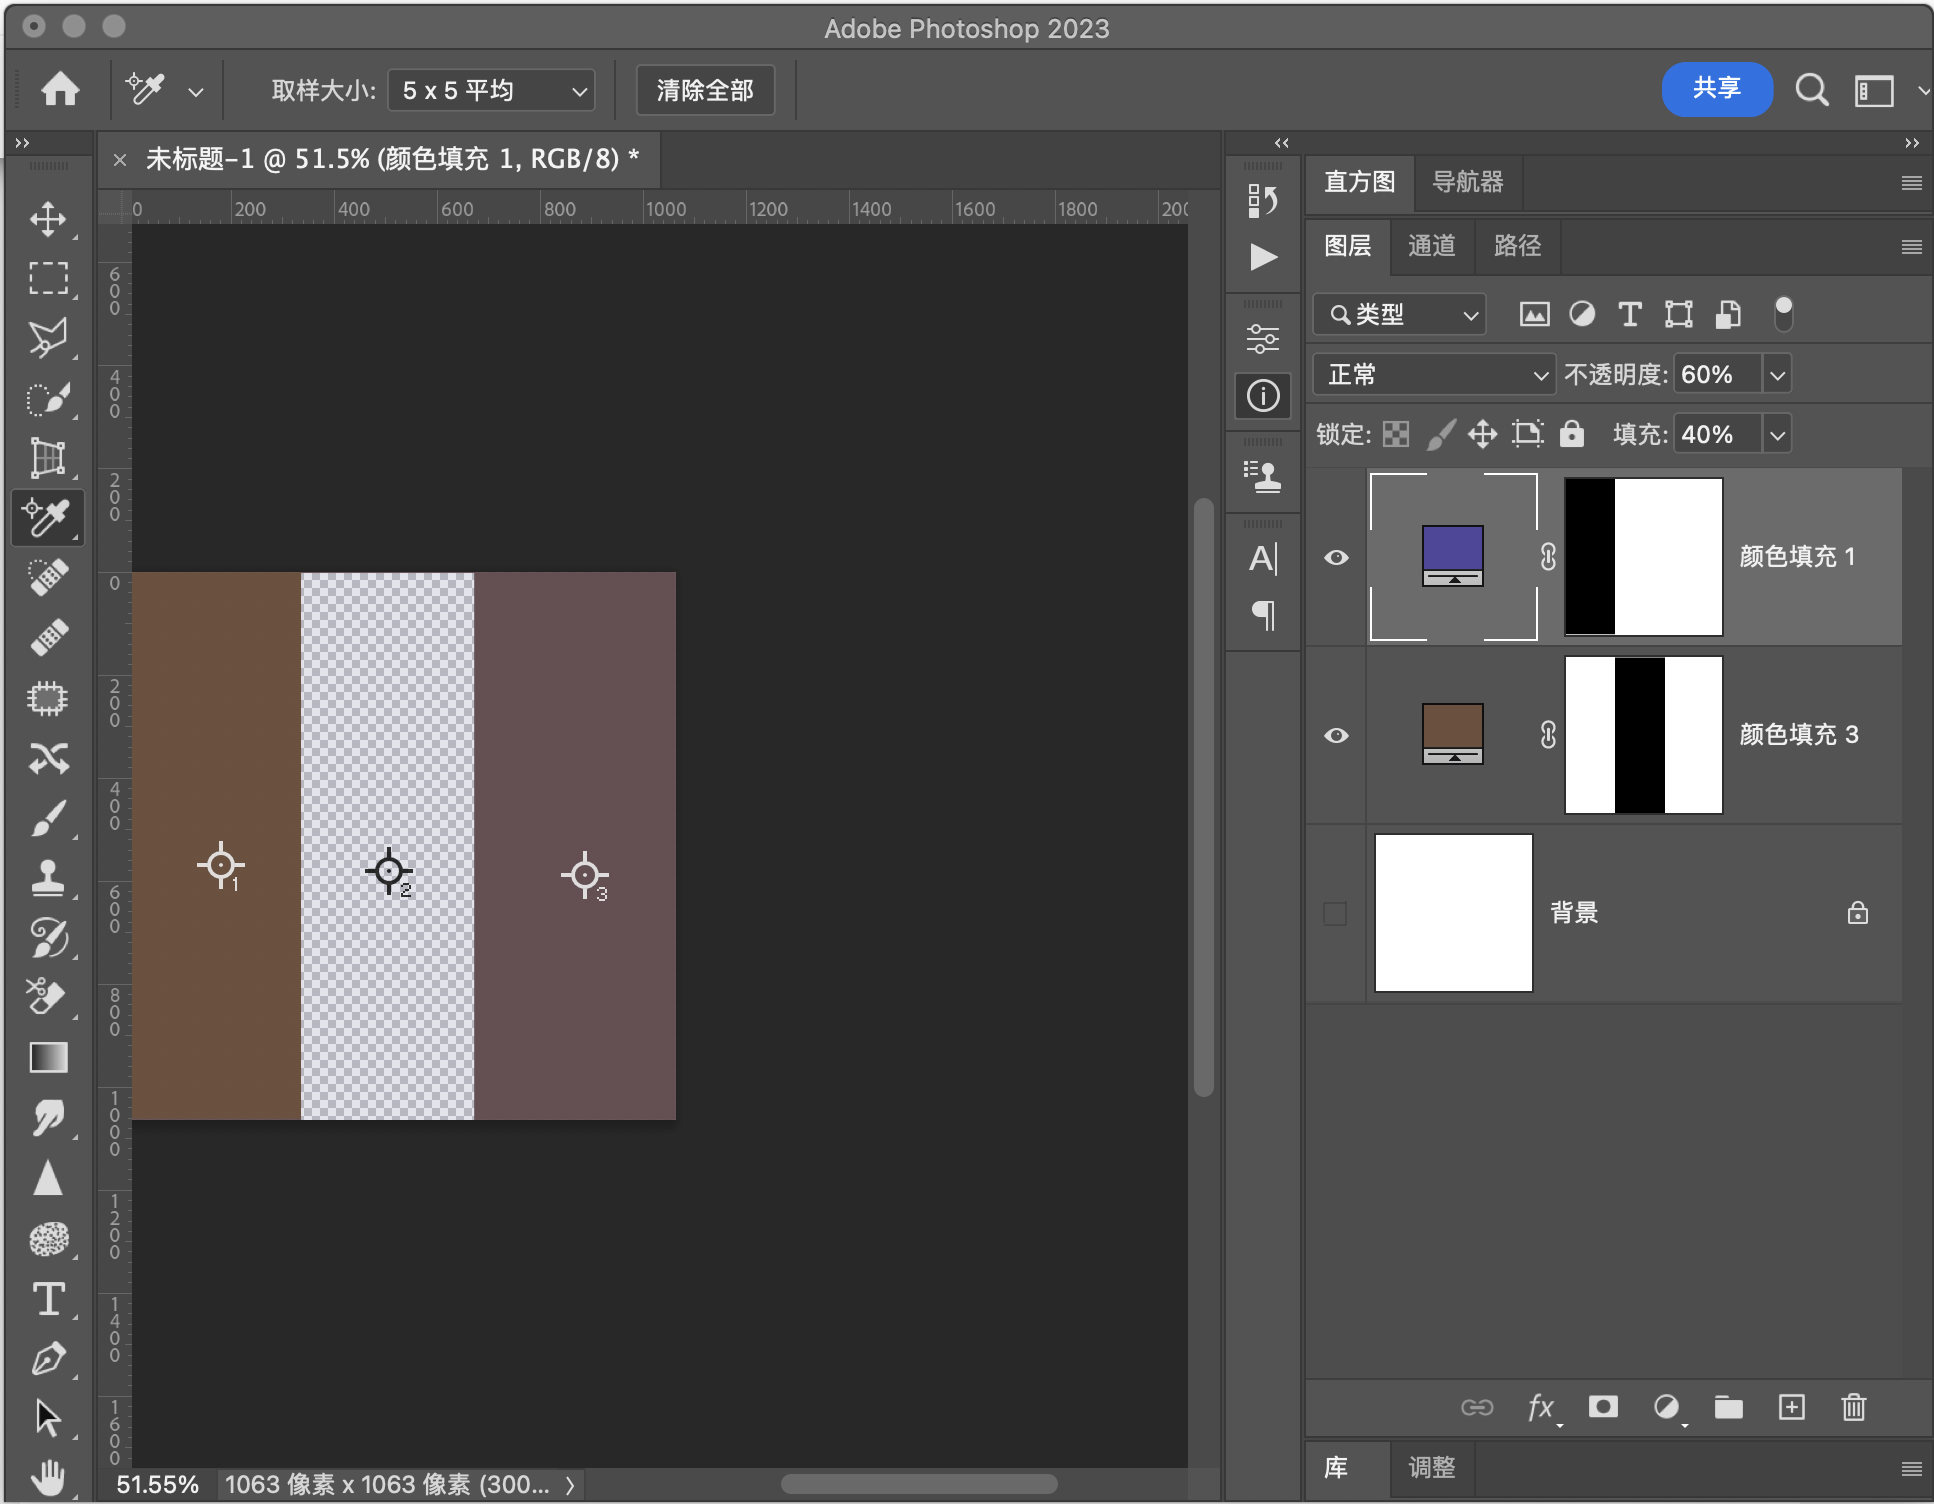The height and width of the screenshot is (1504, 1934).
Task: Open the Character panel icon
Action: tap(1263, 558)
